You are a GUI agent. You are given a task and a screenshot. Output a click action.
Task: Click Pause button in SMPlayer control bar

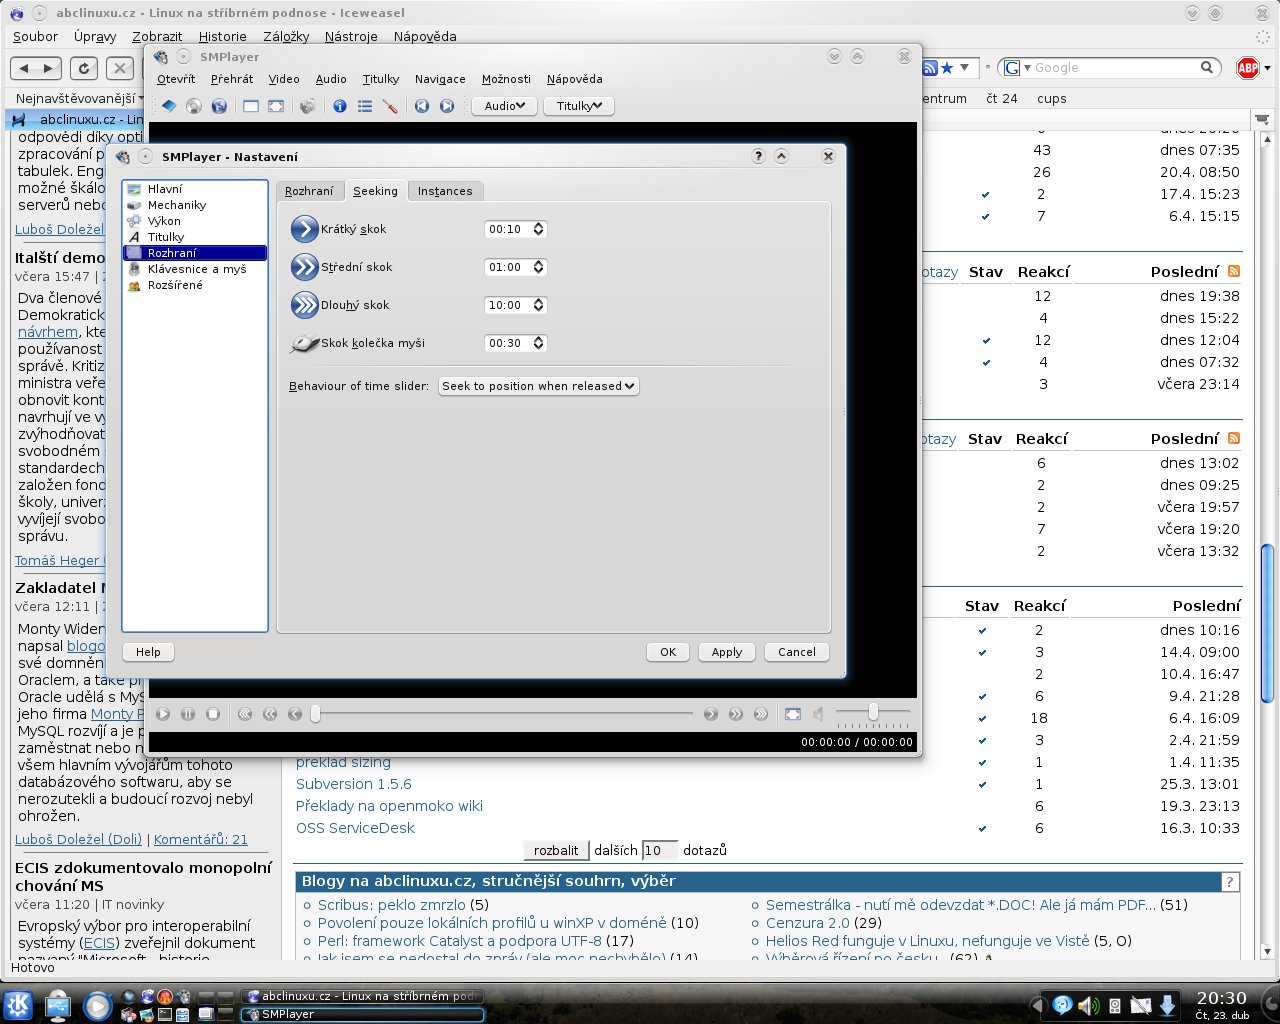(x=188, y=714)
